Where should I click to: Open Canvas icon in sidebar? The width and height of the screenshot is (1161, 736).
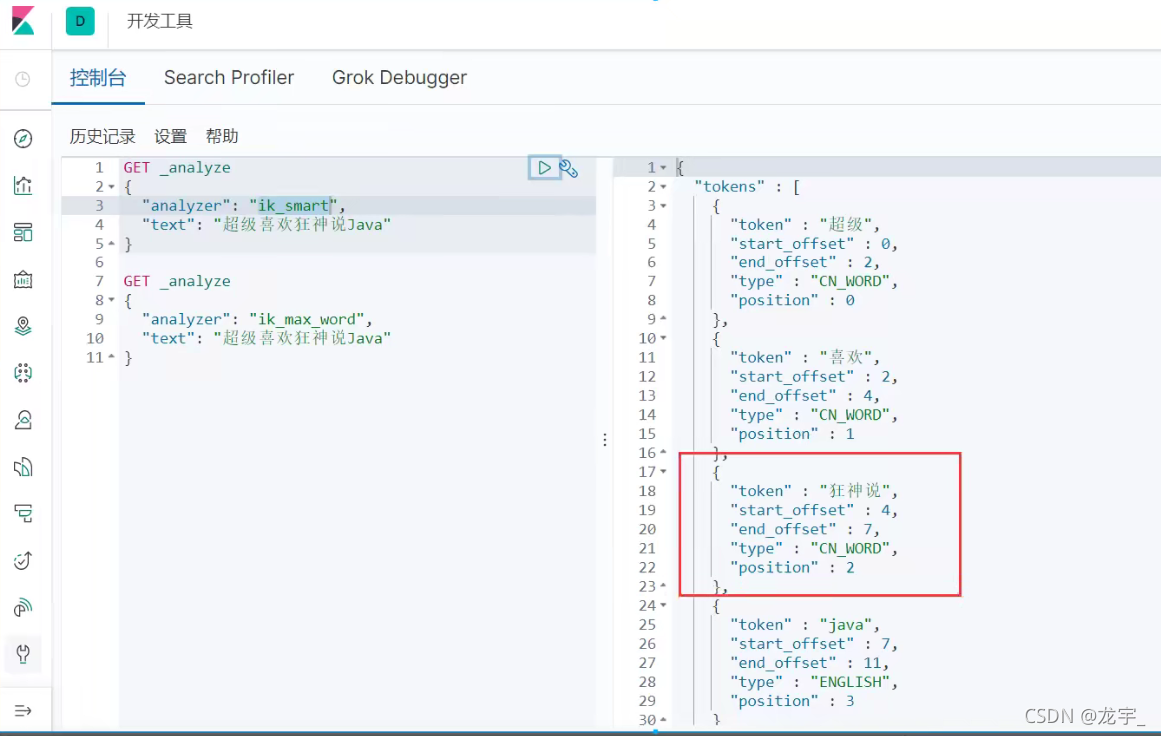tap(23, 279)
